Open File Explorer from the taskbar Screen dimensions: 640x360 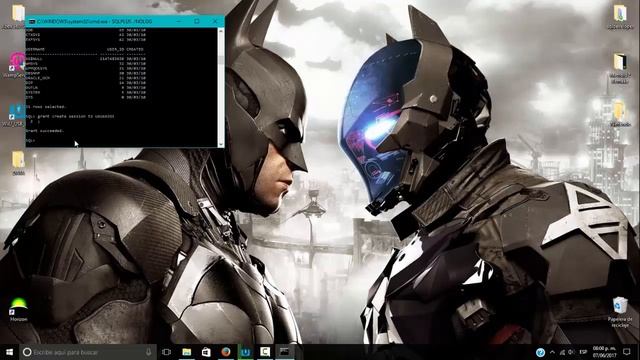click(187, 352)
